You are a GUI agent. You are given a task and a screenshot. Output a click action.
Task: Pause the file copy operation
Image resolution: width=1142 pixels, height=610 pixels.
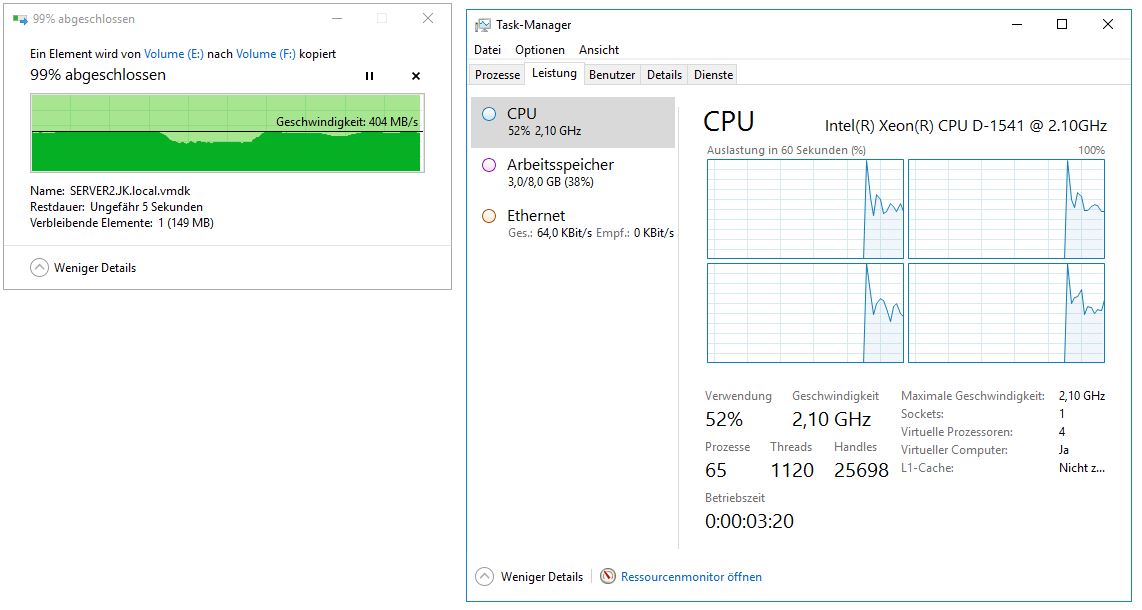click(369, 76)
